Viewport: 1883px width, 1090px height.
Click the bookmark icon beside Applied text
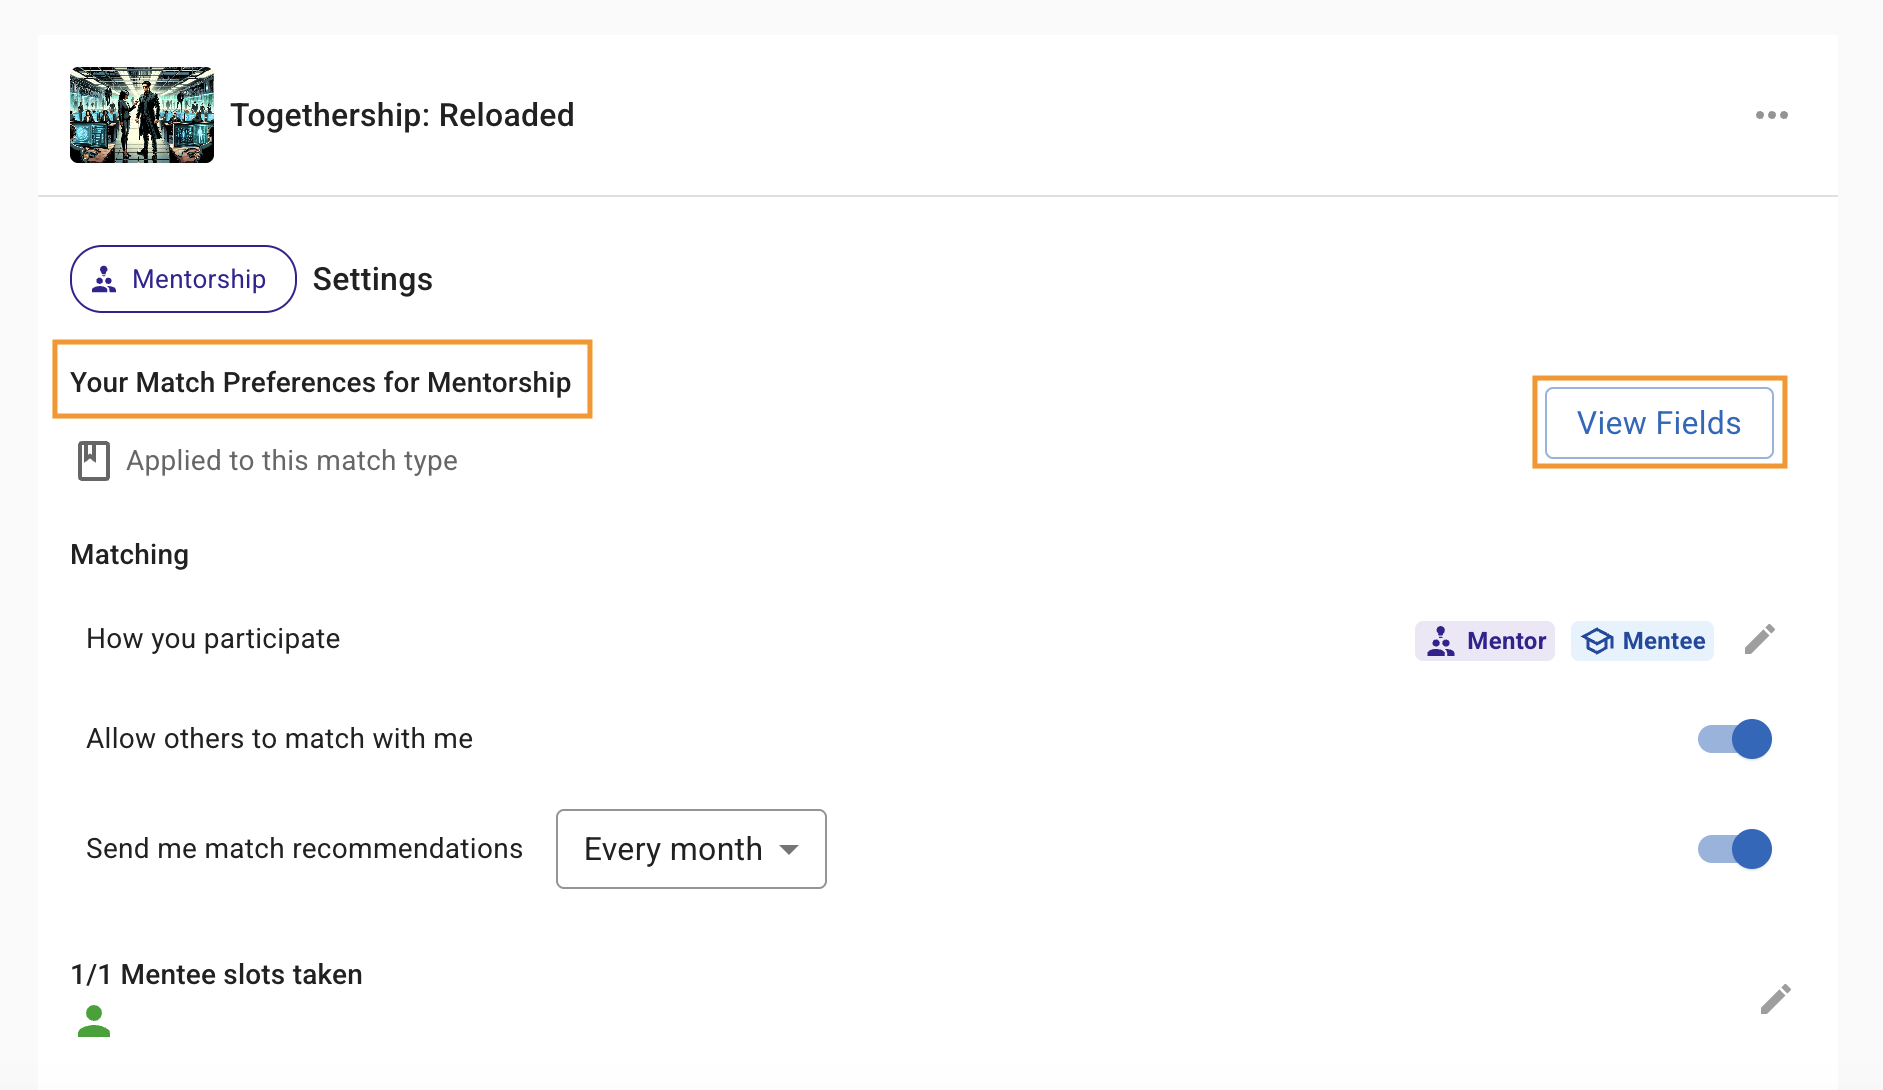click(94, 461)
